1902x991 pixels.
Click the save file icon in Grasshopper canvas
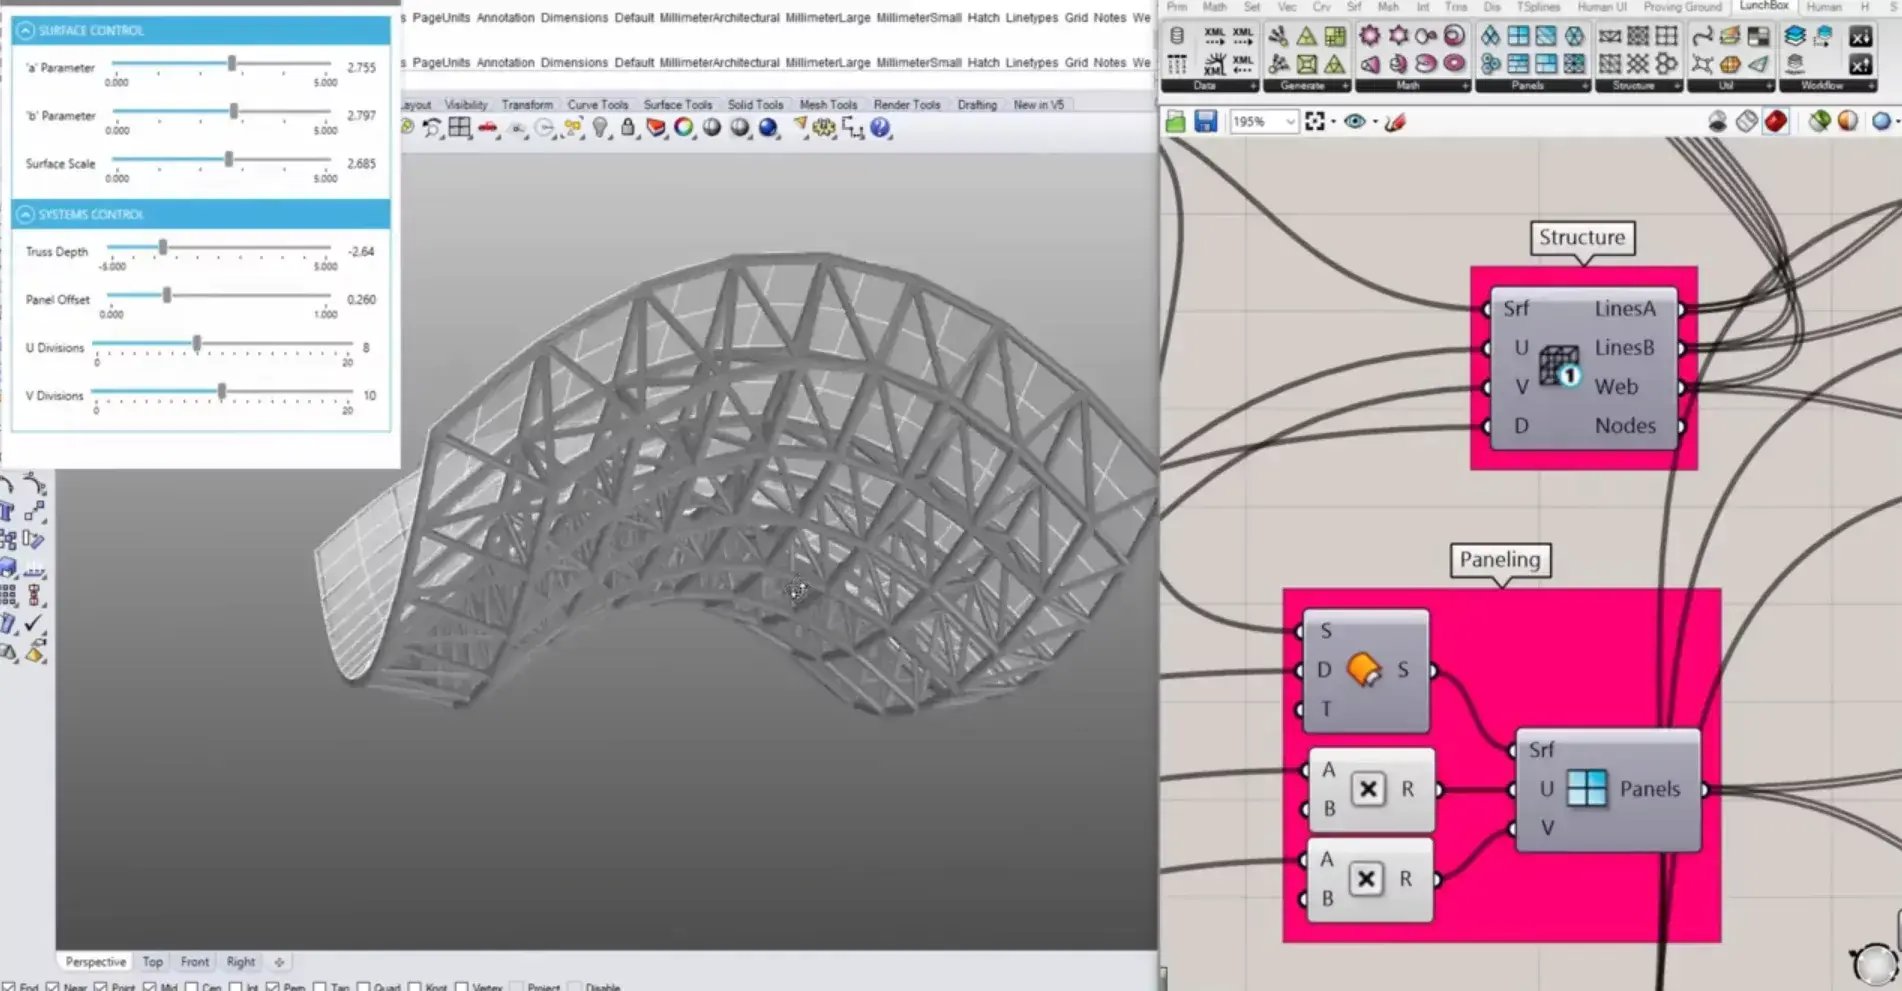click(1205, 121)
